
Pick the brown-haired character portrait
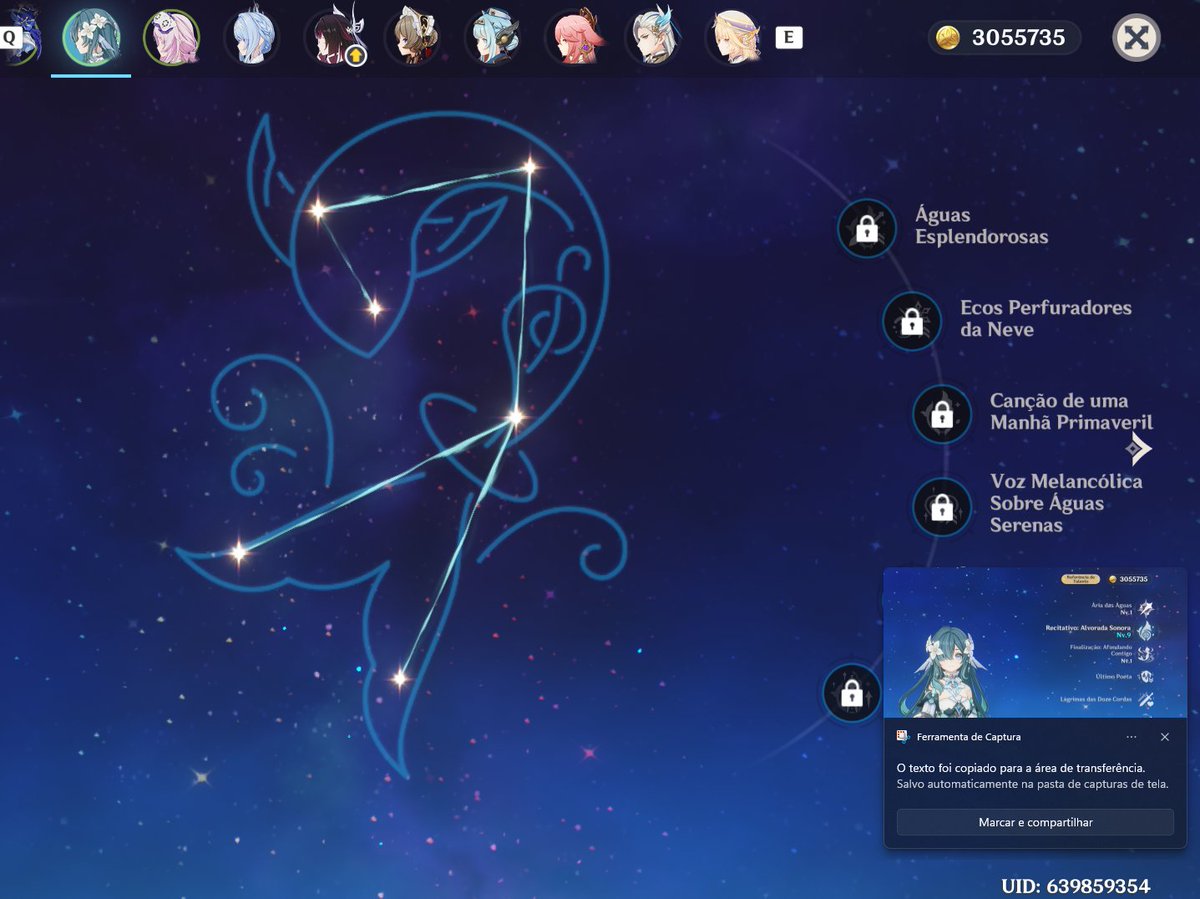point(412,38)
